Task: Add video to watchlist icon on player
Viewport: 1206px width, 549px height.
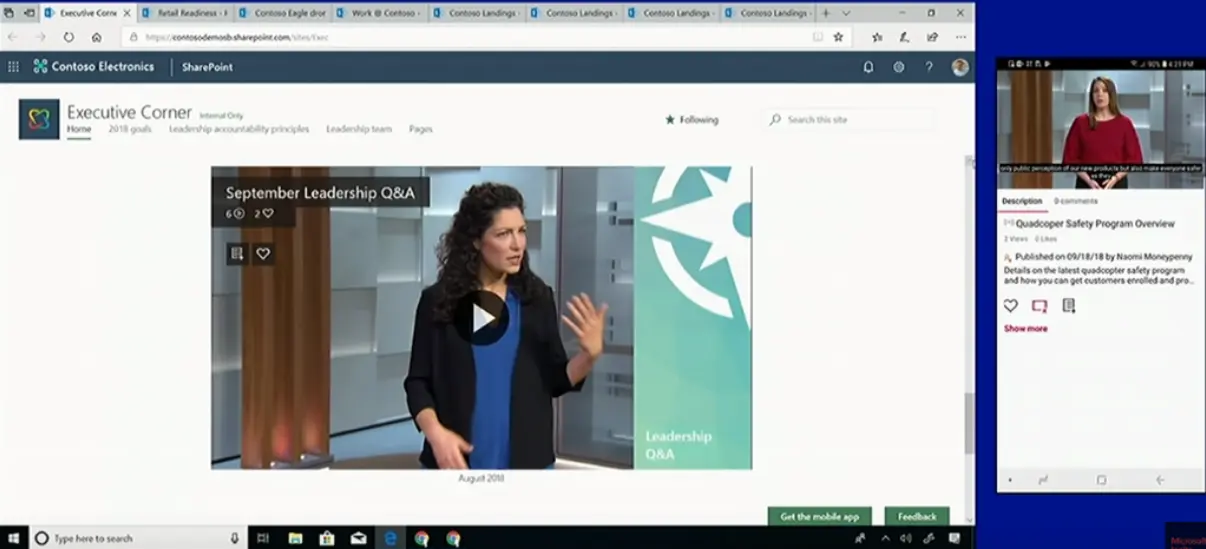Action: pos(237,254)
